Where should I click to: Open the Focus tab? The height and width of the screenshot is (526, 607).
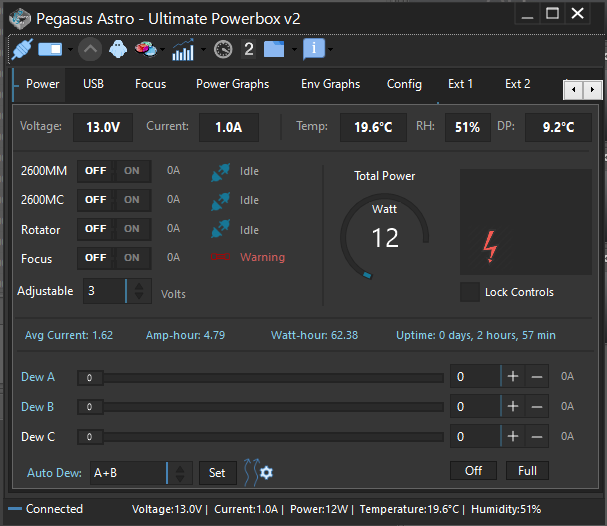click(x=151, y=84)
